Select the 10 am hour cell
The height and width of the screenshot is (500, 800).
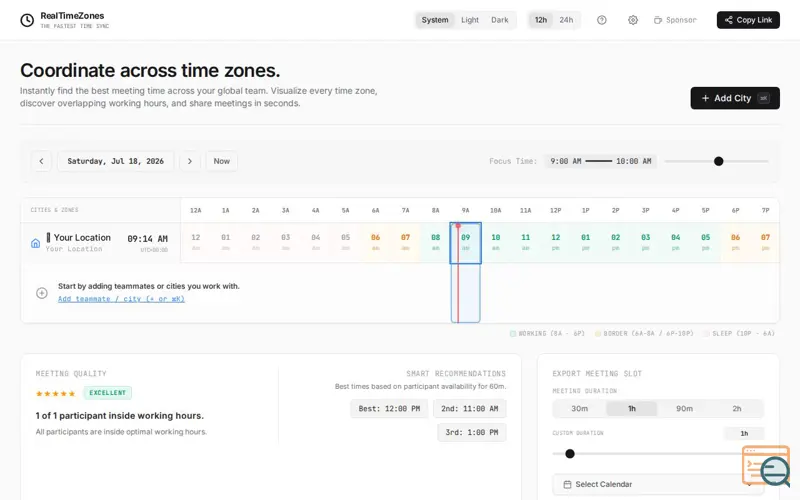[x=495, y=242]
